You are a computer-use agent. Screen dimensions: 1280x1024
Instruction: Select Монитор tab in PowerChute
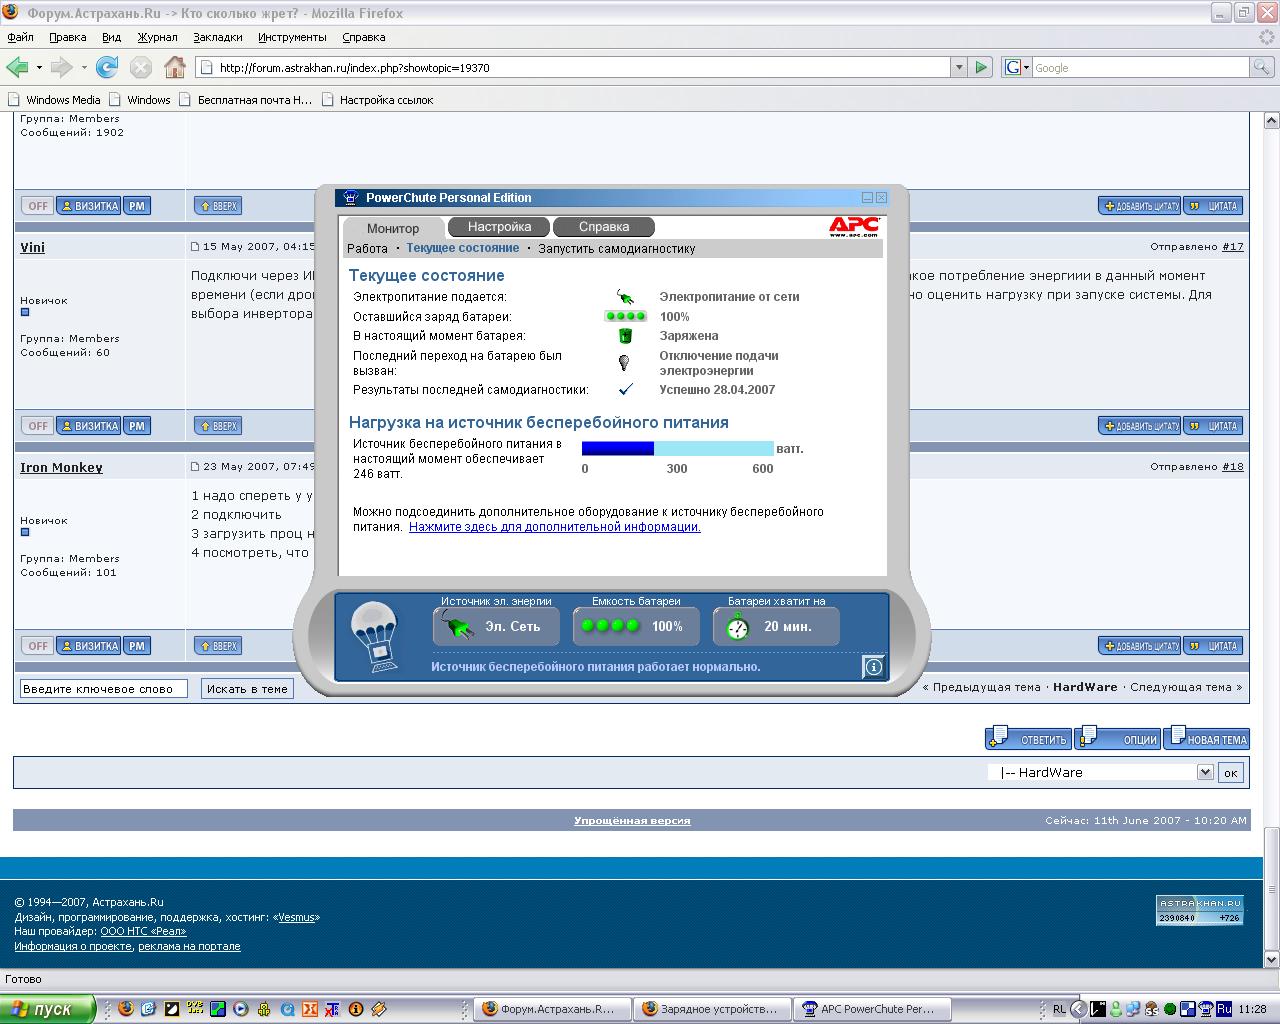tap(393, 228)
